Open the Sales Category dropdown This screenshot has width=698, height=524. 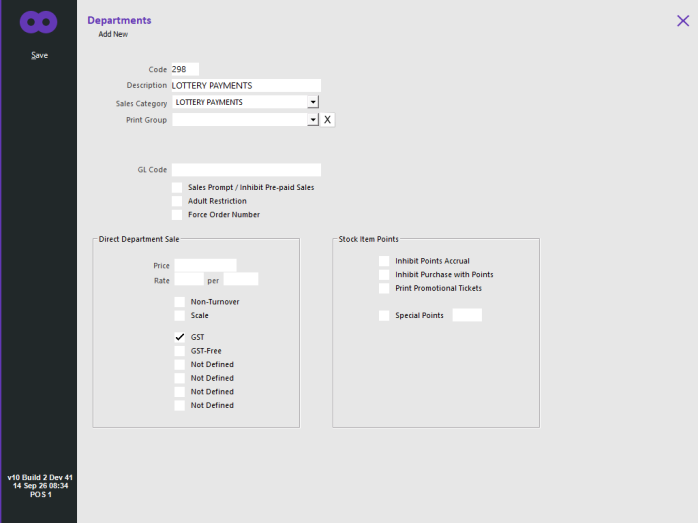[x=313, y=102]
